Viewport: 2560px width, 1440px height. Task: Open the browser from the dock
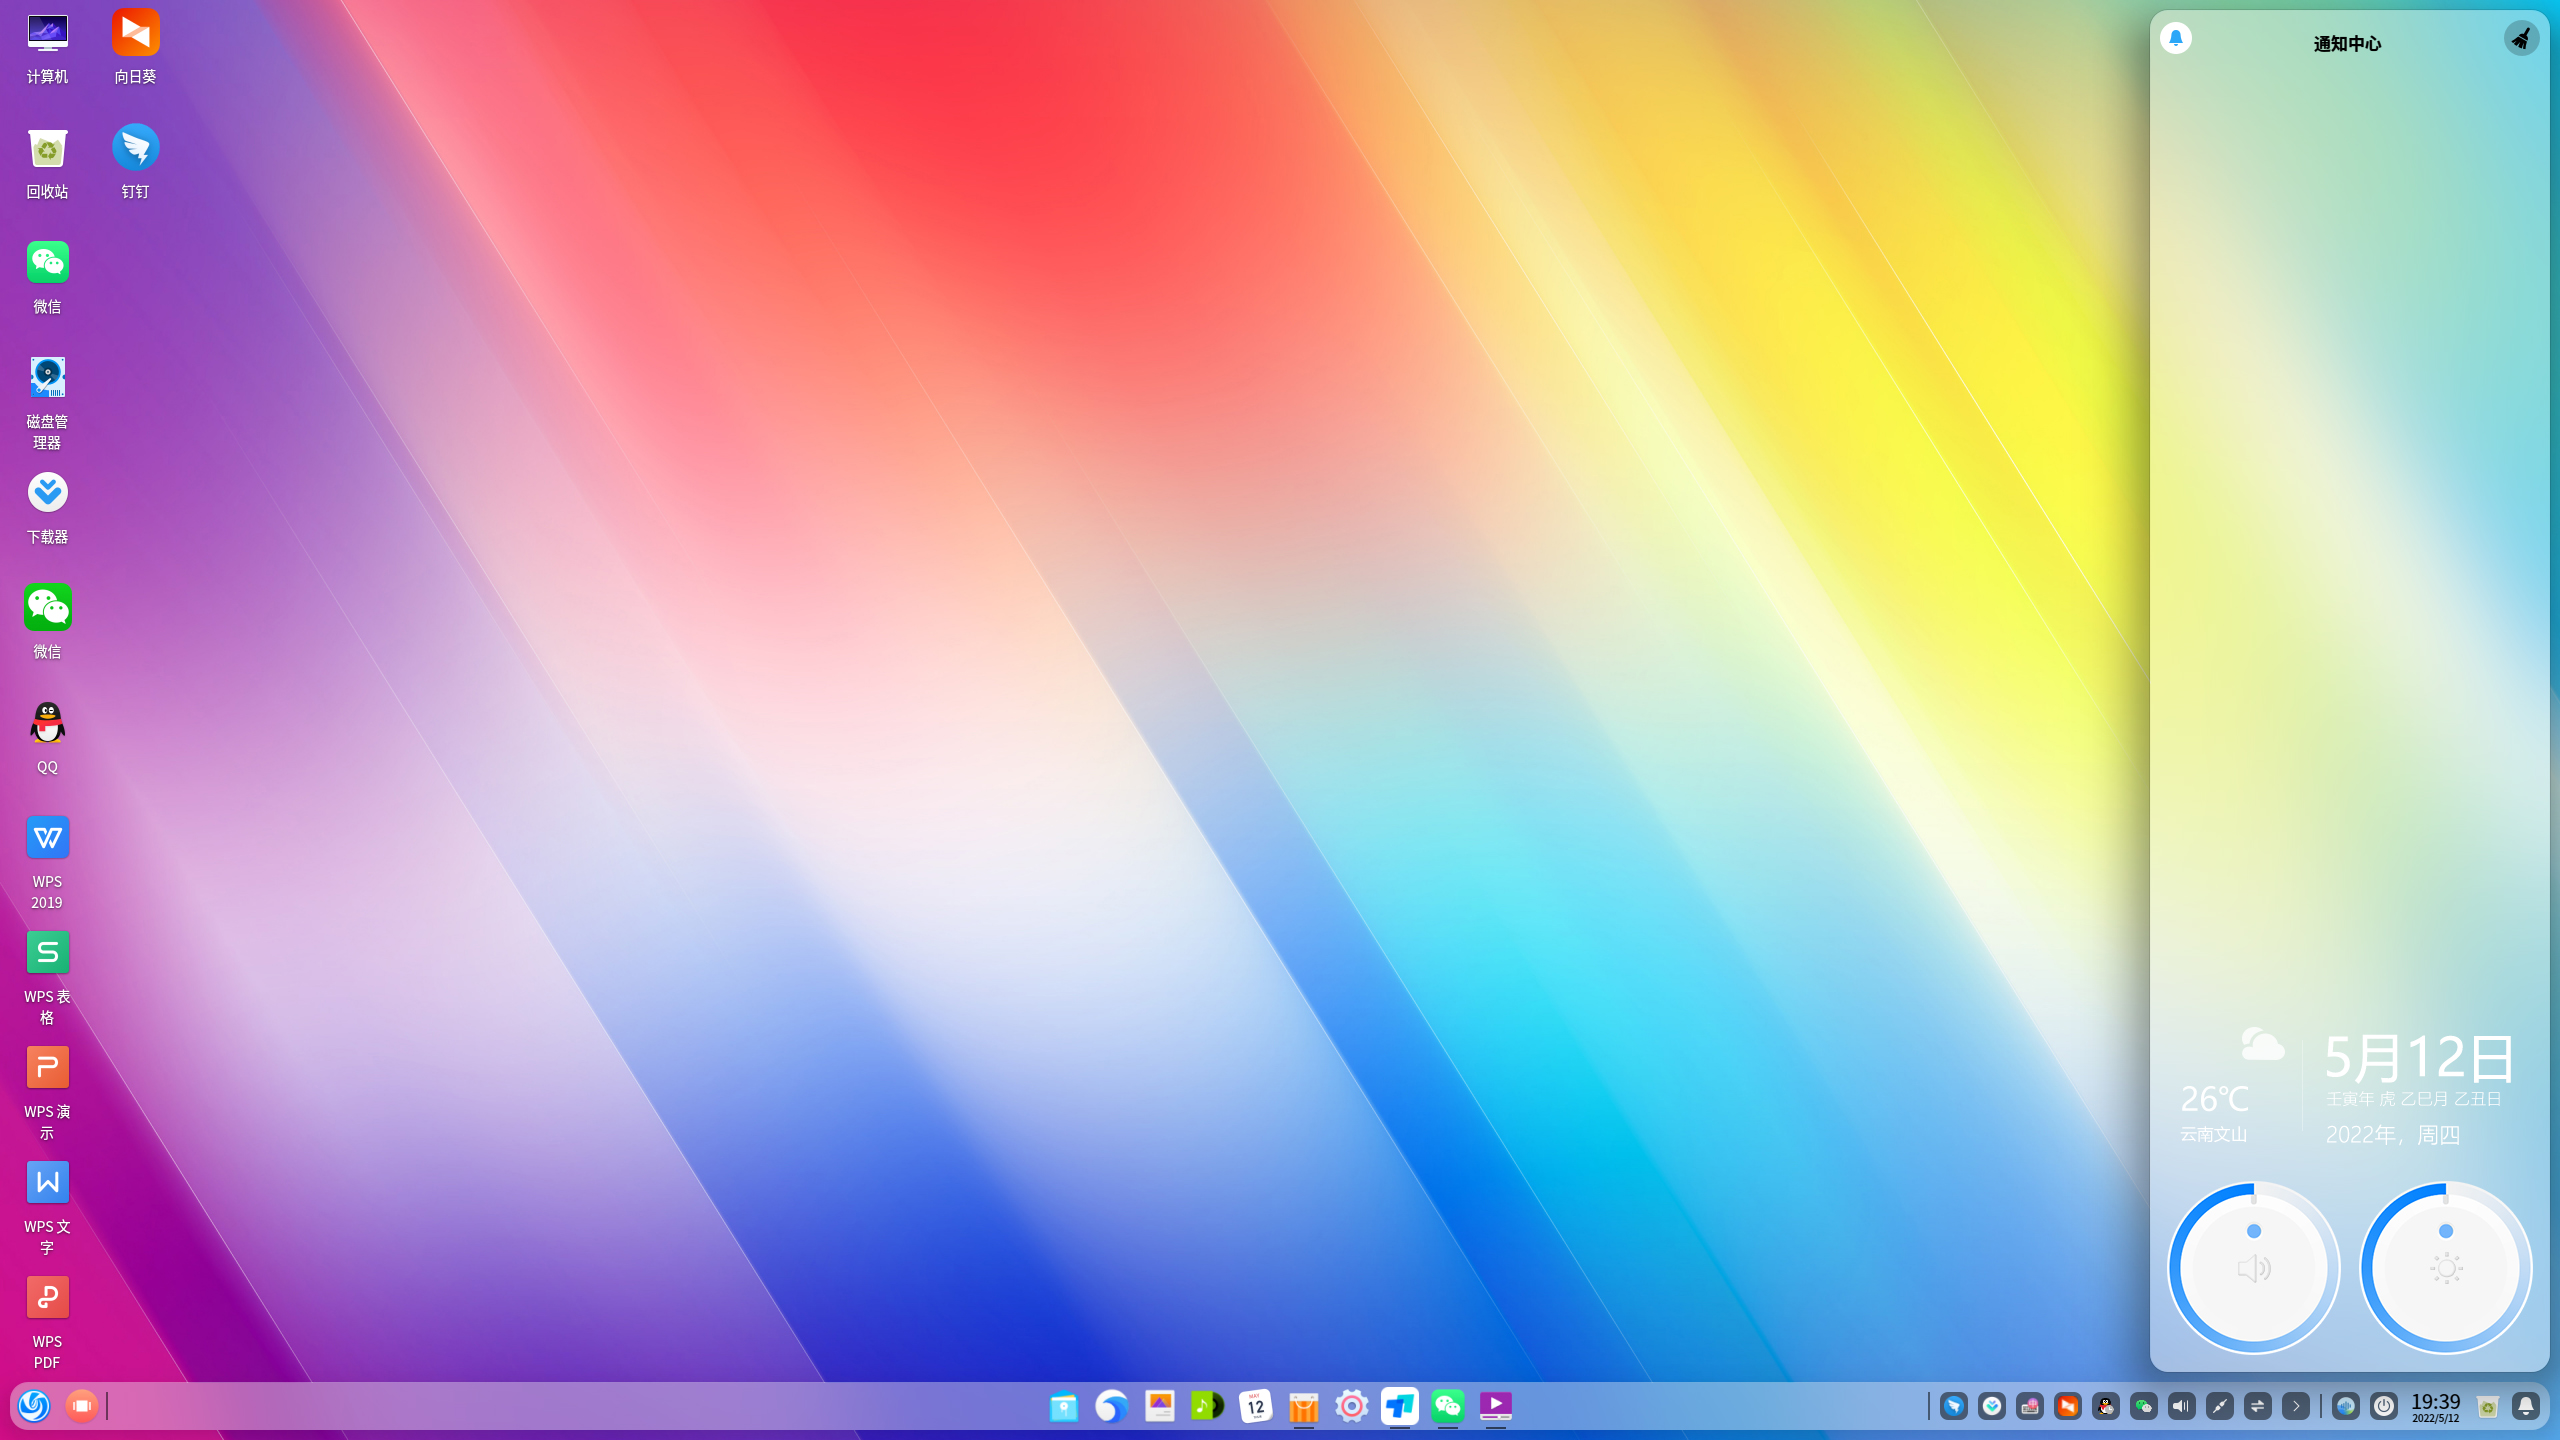[1110, 1406]
